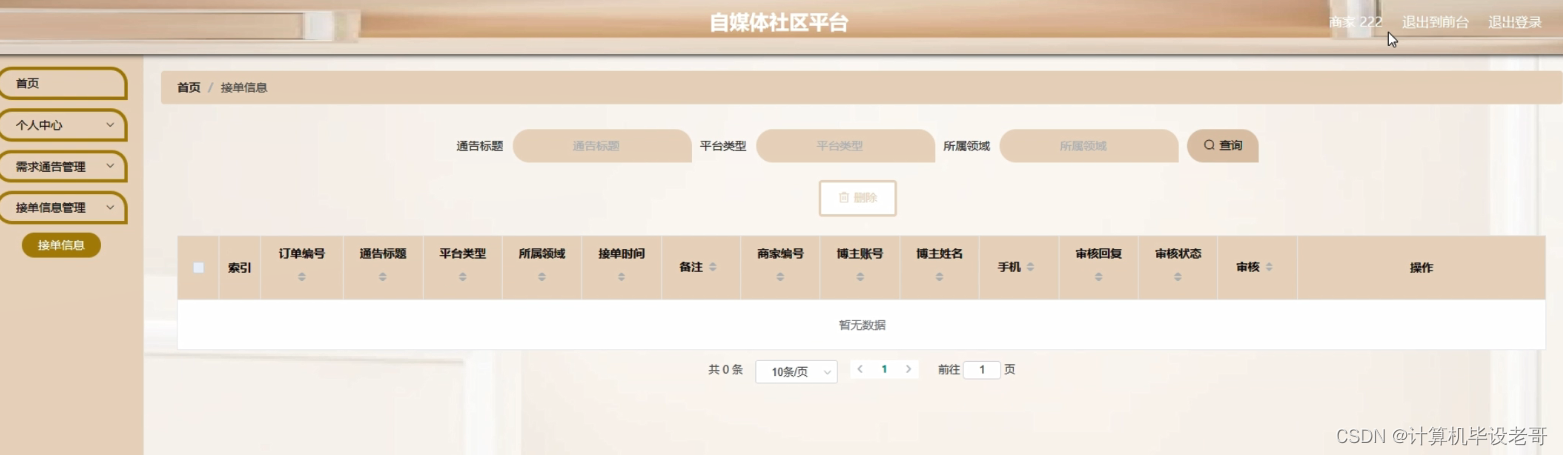Click the 索引 column header

tap(240, 268)
